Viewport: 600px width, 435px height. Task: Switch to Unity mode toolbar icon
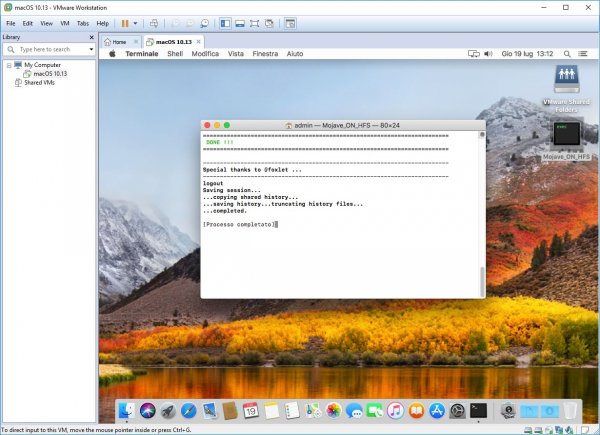(x=269, y=24)
